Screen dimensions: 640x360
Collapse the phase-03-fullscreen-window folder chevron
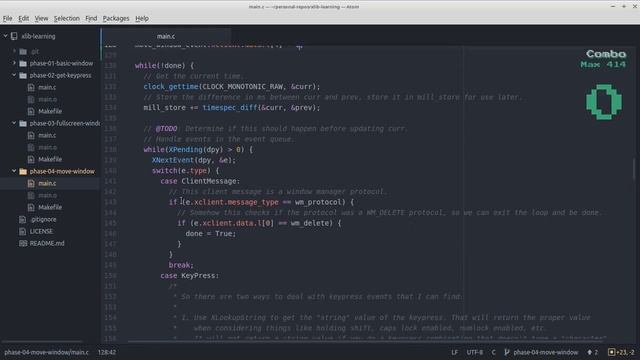(x=14, y=123)
